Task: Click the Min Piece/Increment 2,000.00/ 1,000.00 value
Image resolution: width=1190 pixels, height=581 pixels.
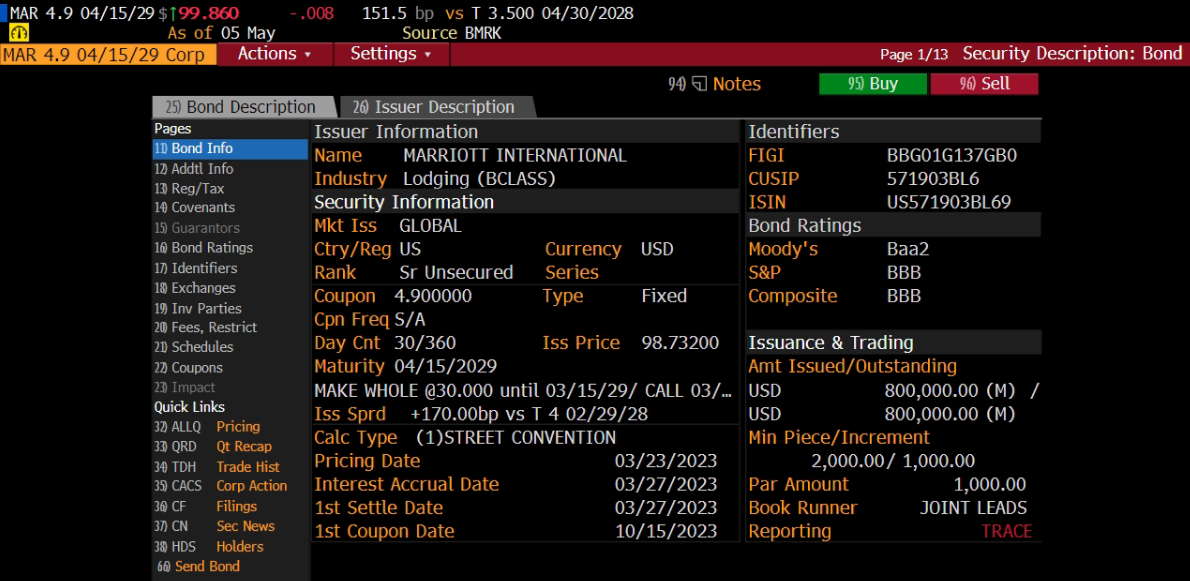Action: (x=893, y=461)
